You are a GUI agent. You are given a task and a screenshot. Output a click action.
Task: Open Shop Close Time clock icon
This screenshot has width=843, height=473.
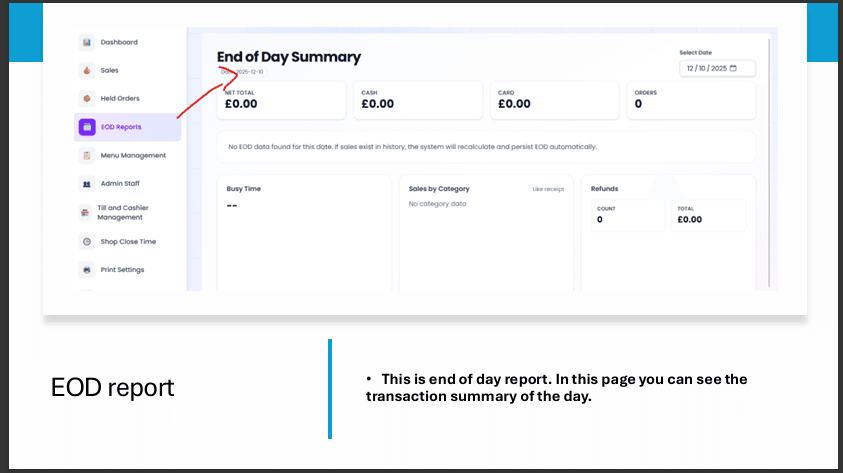[x=87, y=242]
